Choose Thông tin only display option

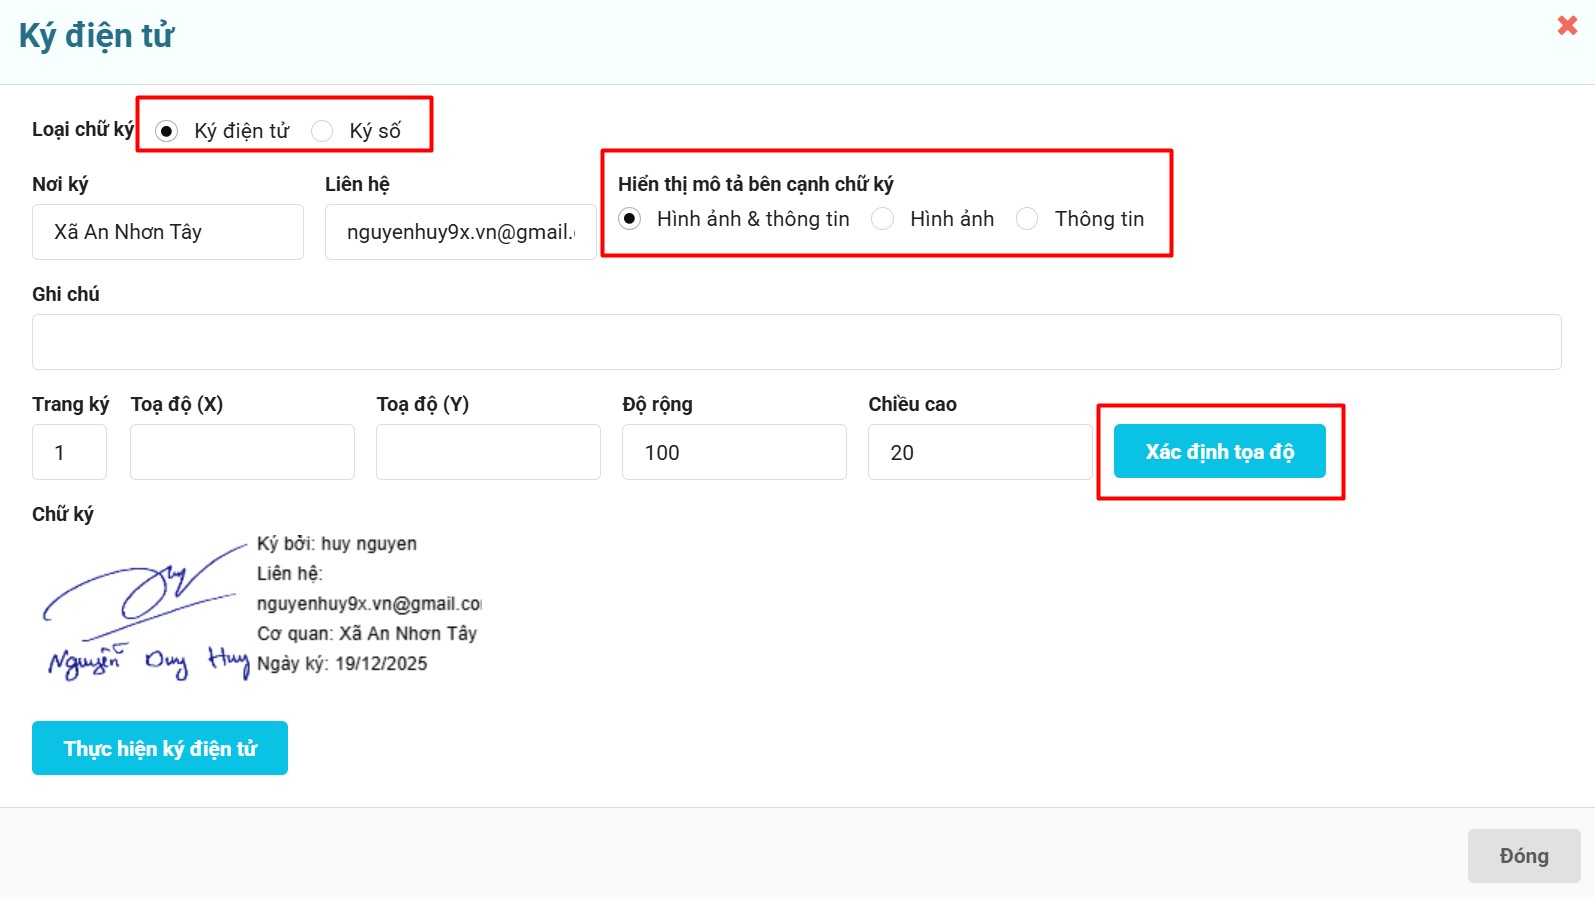(x=1027, y=218)
